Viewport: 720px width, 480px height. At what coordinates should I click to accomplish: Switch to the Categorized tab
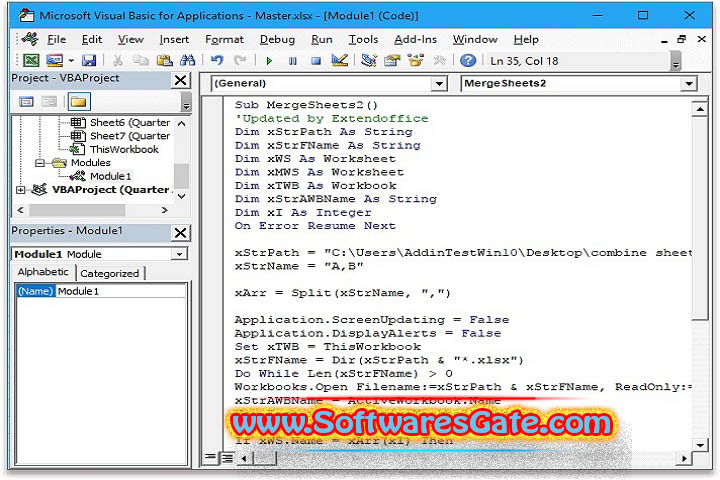[110, 273]
